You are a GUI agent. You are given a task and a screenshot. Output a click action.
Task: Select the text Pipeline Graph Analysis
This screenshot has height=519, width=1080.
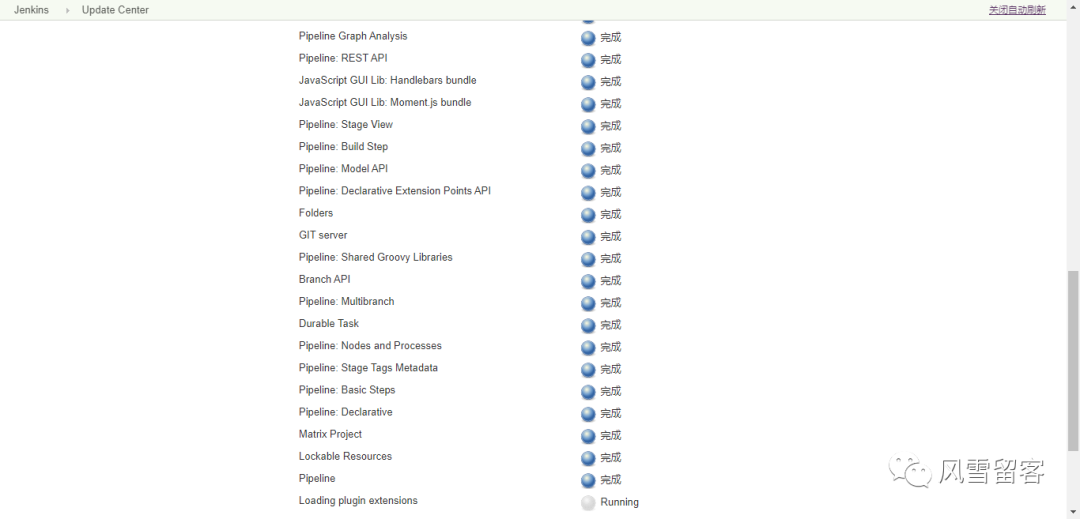pyautogui.click(x=353, y=36)
